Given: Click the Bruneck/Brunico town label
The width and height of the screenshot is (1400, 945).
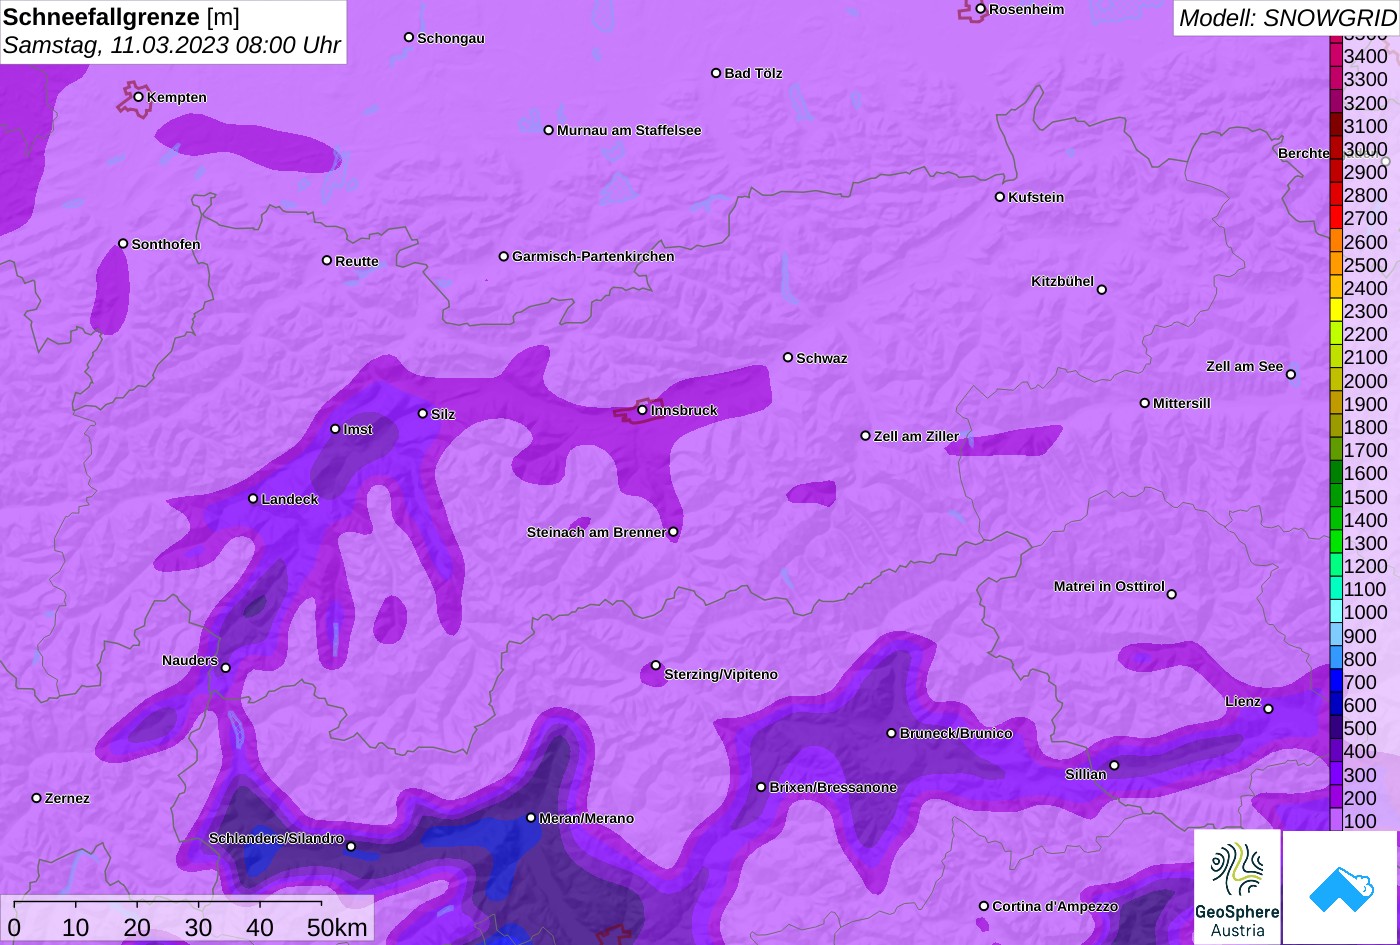Looking at the screenshot, I should [956, 733].
